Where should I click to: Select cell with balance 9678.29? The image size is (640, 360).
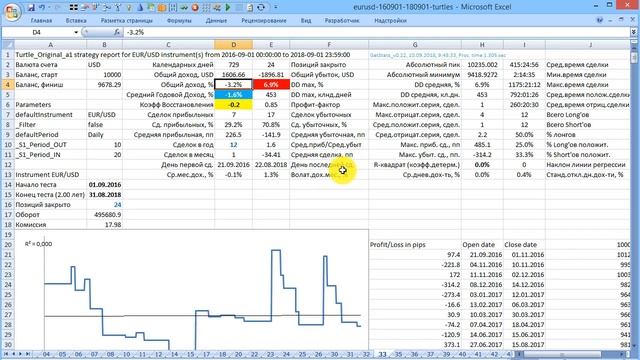coord(104,84)
